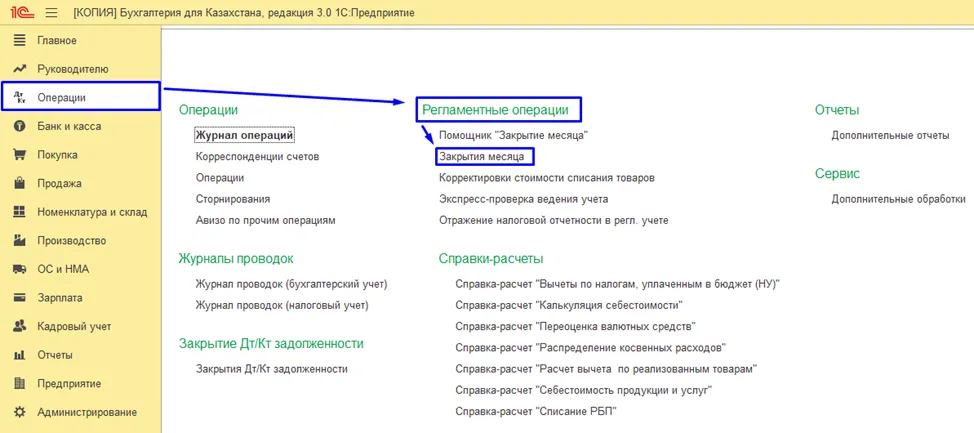Screen dimensions: 974x433
Task: Open the hamburger main menu icon
Action: [52, 12]
